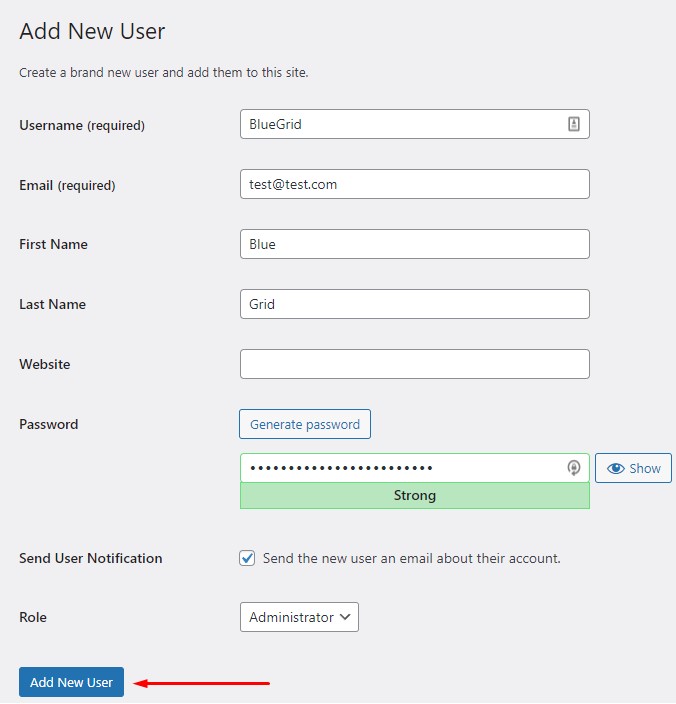Click the autofill contact icon in Username field
Image resolution: width=676 pixels, height=704 pixels.
[574, 124]
